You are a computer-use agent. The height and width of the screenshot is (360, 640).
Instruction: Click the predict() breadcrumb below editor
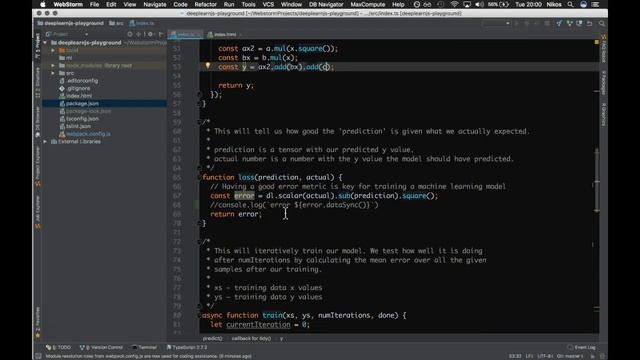tap(213, 338)
